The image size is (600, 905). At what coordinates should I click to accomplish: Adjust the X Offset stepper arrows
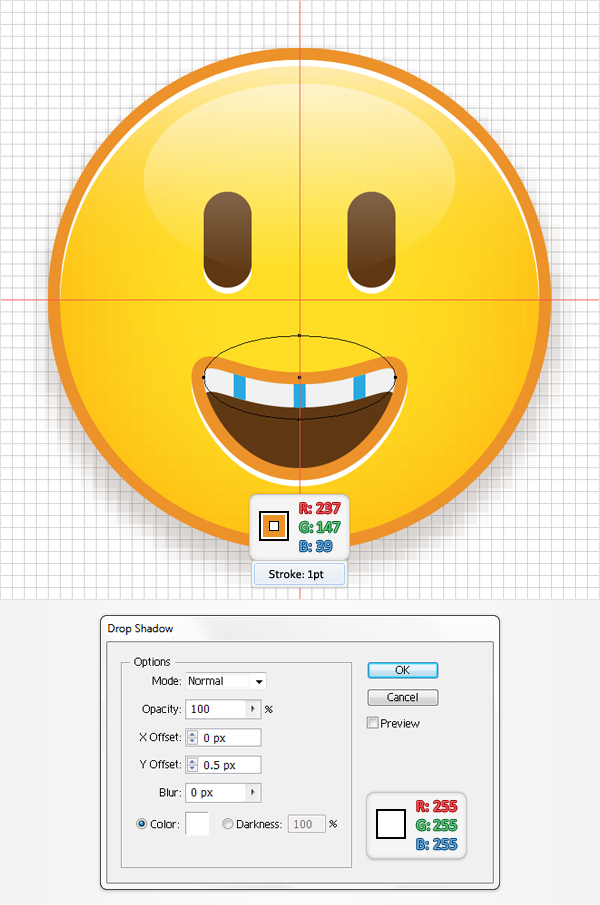(x=192, y=738)
